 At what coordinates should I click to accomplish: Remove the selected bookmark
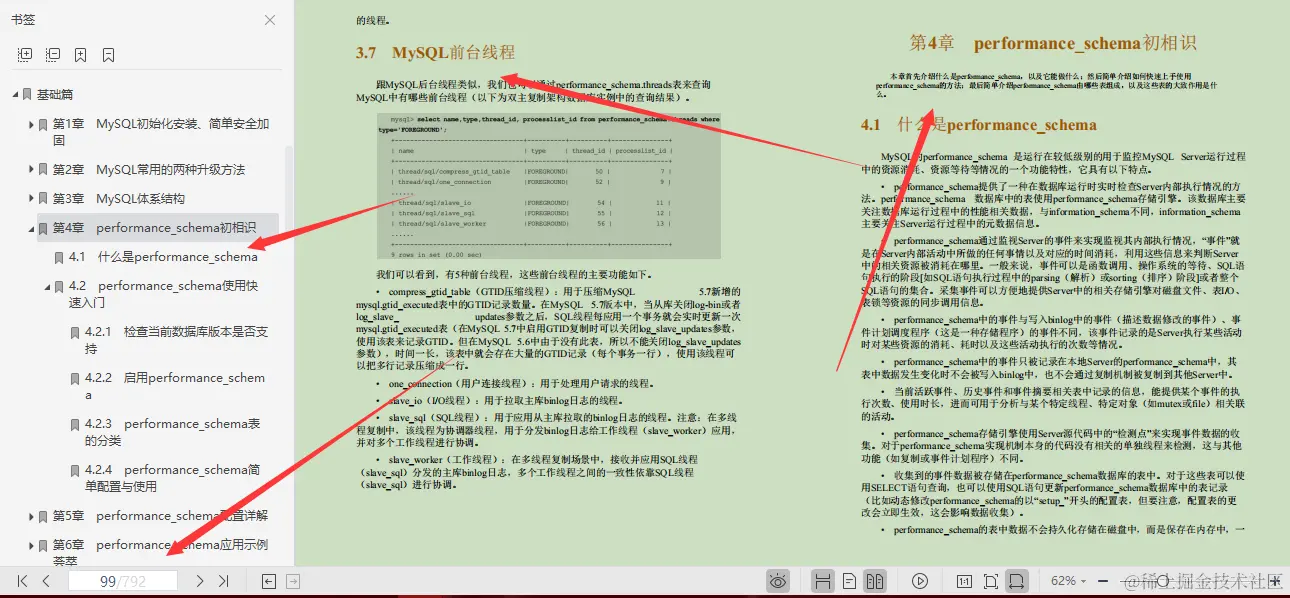pos(110,55)
